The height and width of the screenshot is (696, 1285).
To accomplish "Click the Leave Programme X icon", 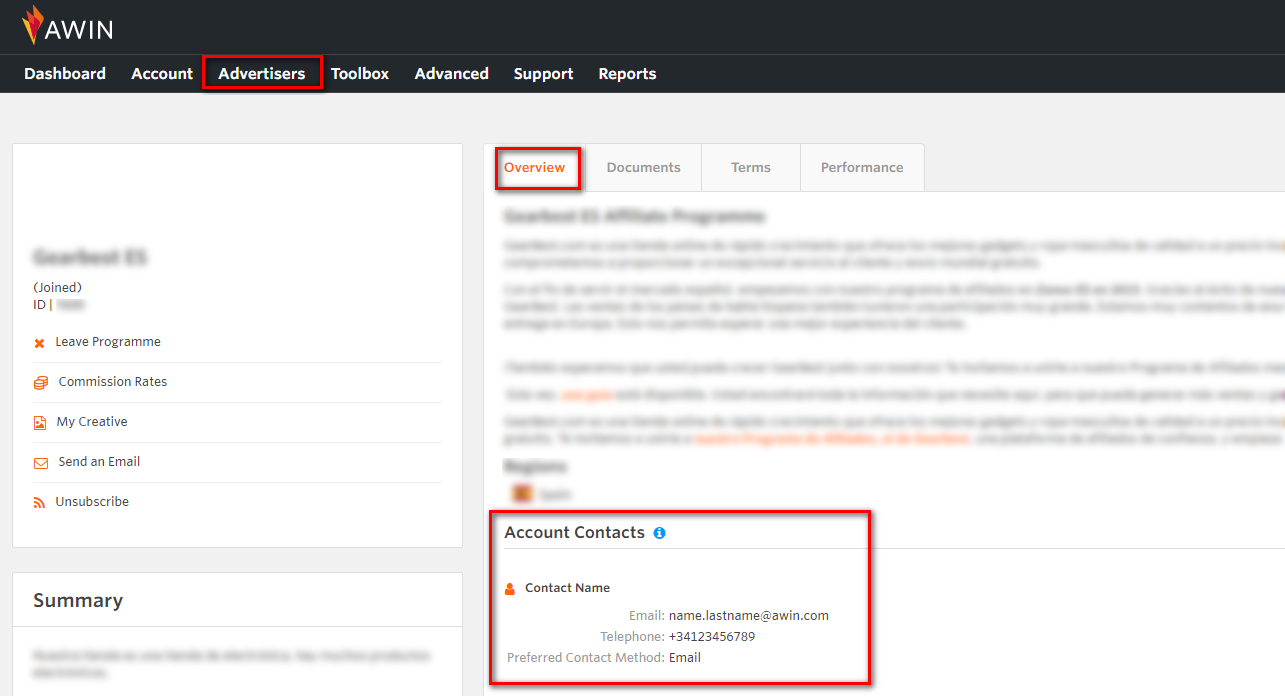I will click(x=38, y=341).
